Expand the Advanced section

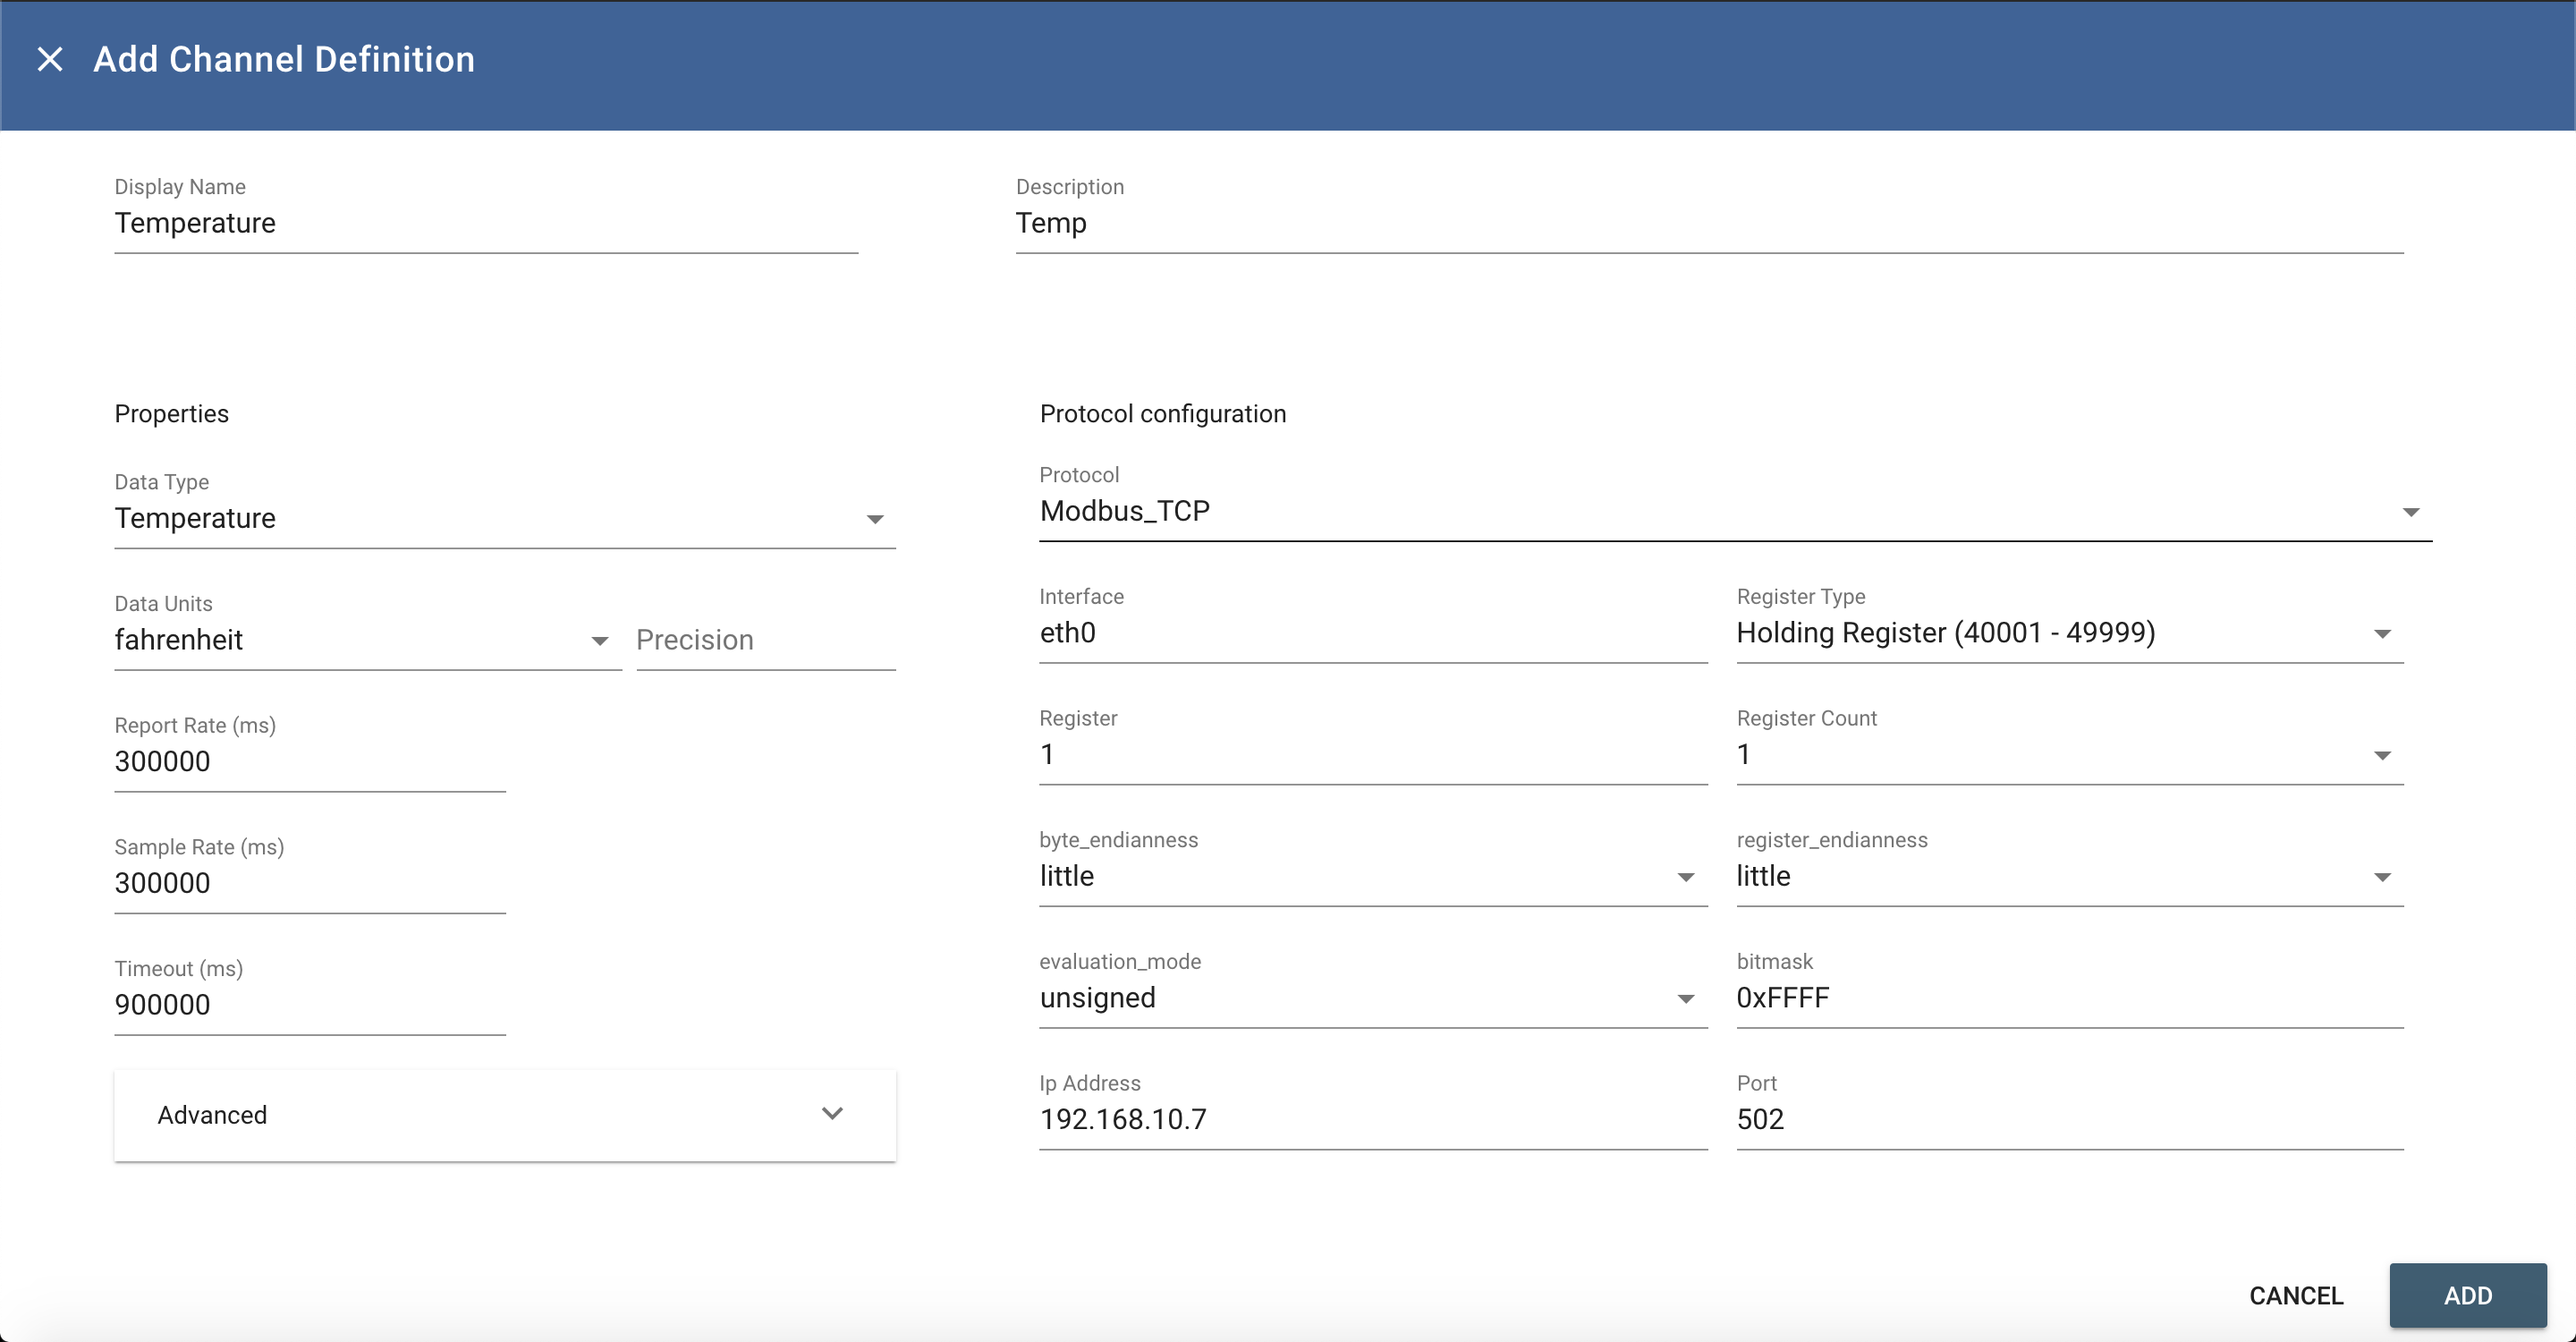[505, 1115]
